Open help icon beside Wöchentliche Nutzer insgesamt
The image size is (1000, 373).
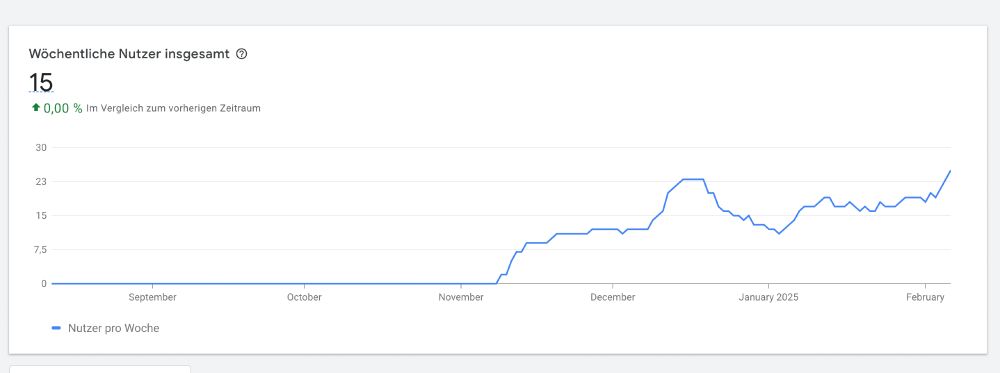pos(241,54)
